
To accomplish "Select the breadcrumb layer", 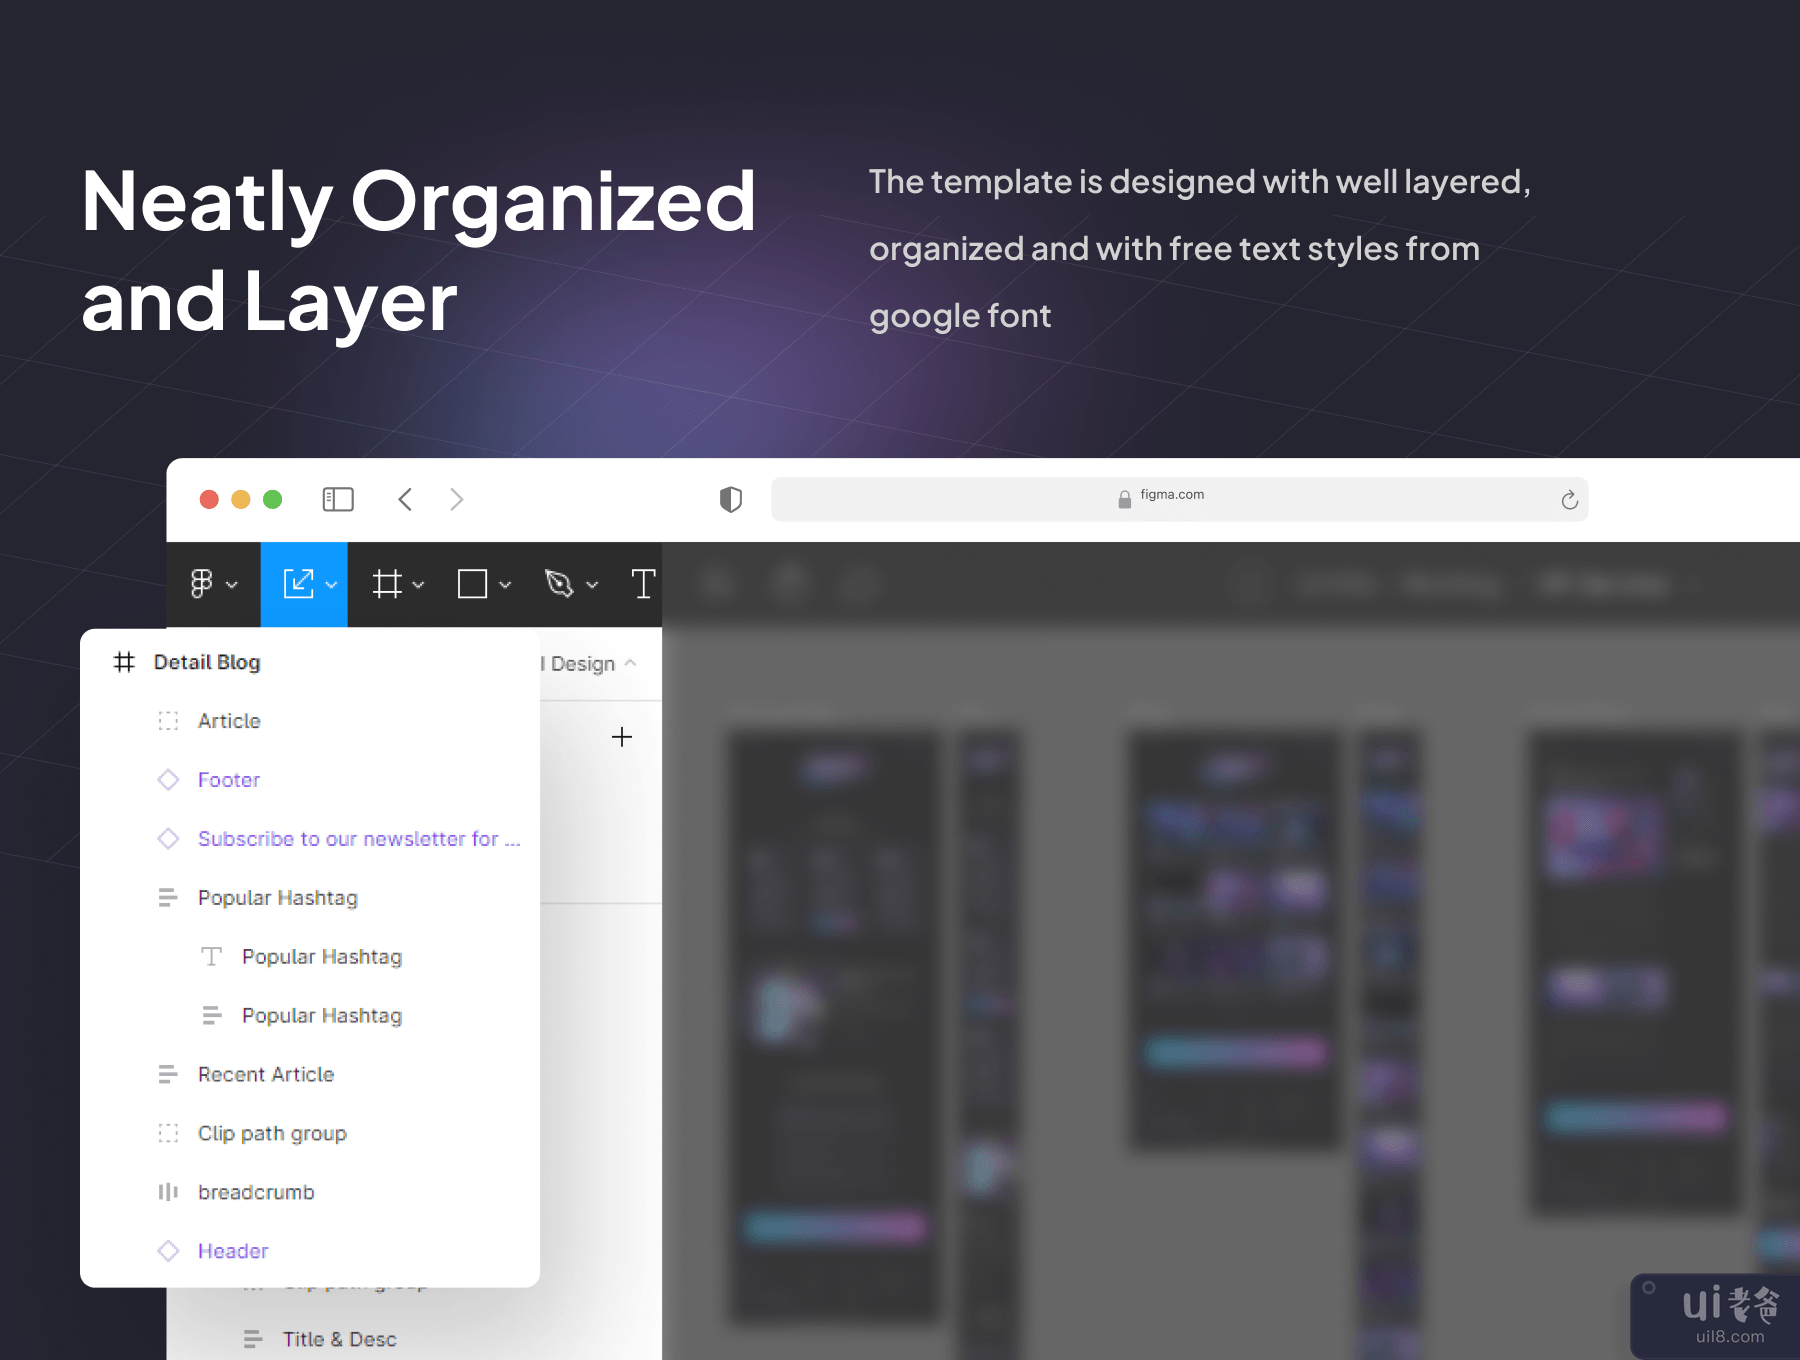I will 256,1192.
